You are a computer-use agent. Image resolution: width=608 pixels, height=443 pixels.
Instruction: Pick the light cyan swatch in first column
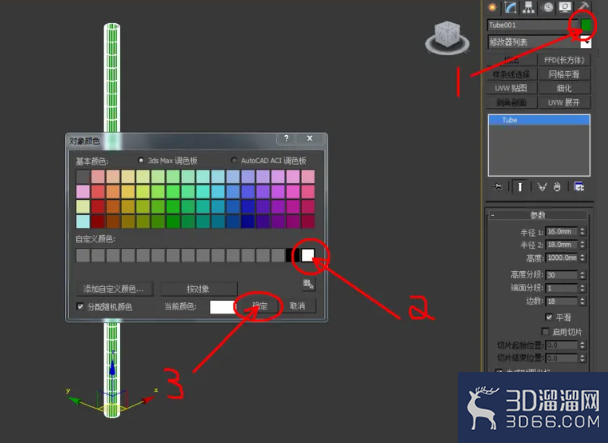tap(83, 222)
